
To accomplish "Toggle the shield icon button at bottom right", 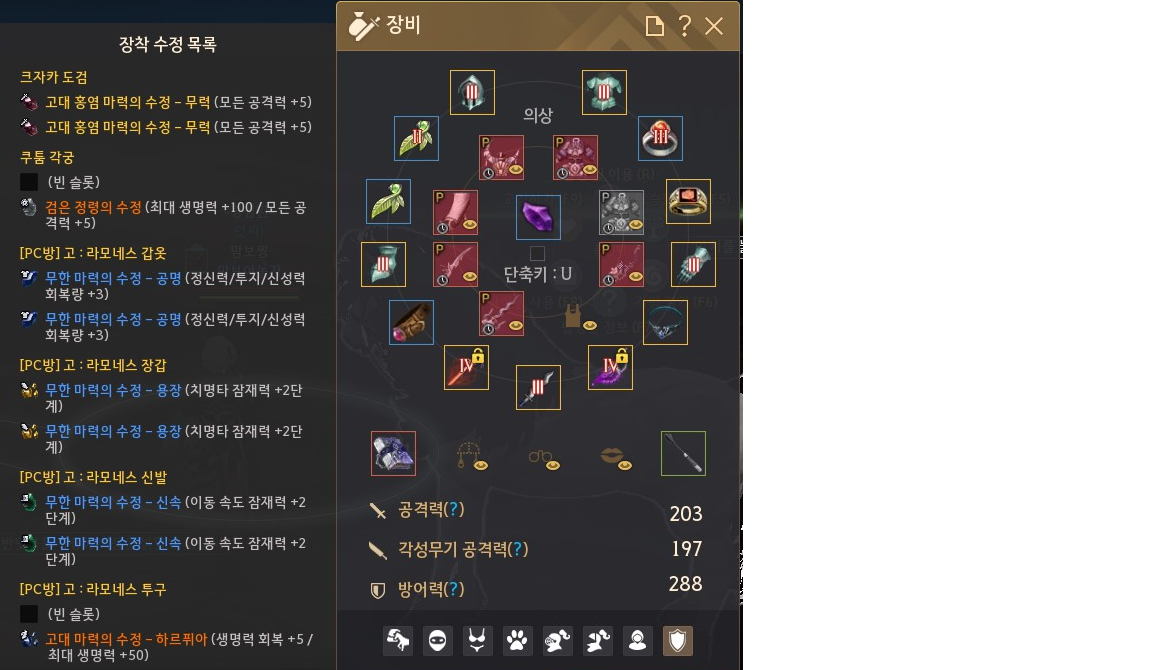I will [x=677, y=641].
